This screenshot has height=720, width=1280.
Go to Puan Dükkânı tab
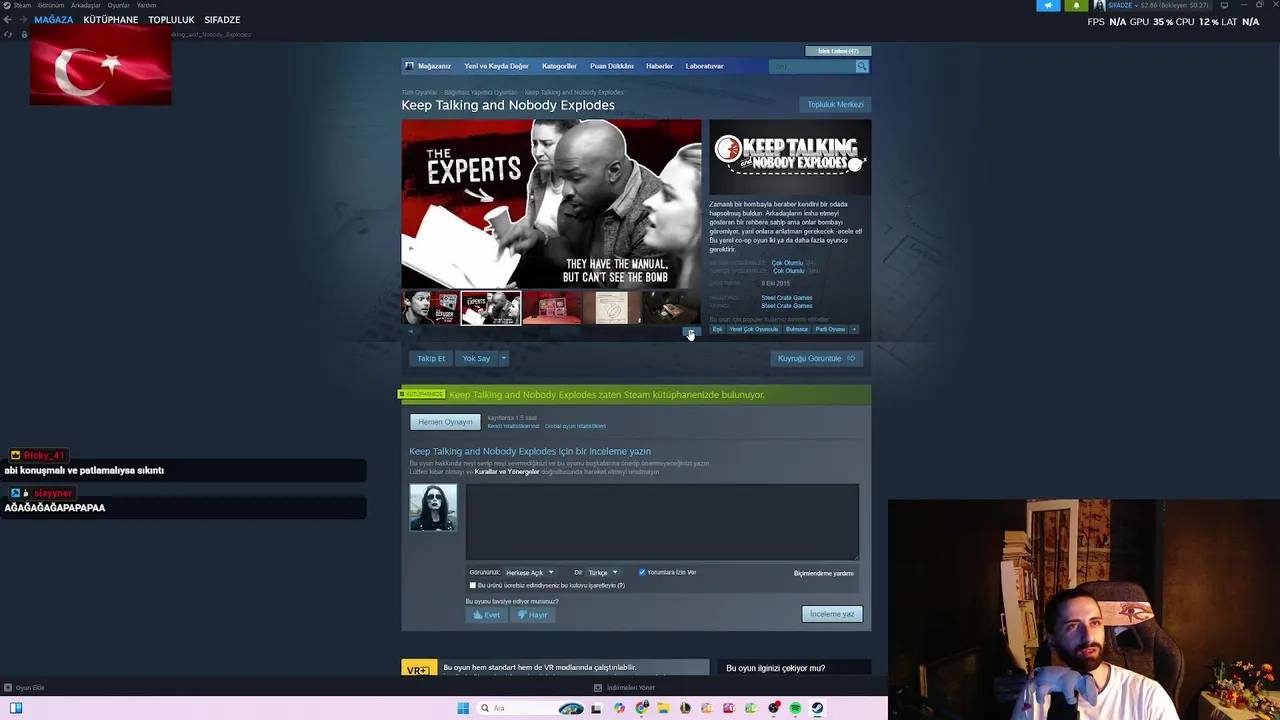point(611,66)
